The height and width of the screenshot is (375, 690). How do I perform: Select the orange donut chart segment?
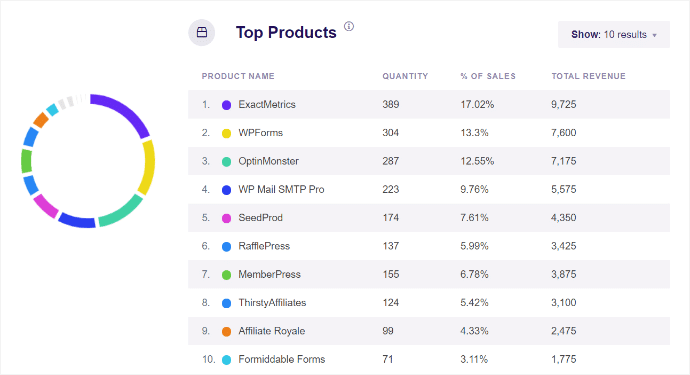pos(40,119)
